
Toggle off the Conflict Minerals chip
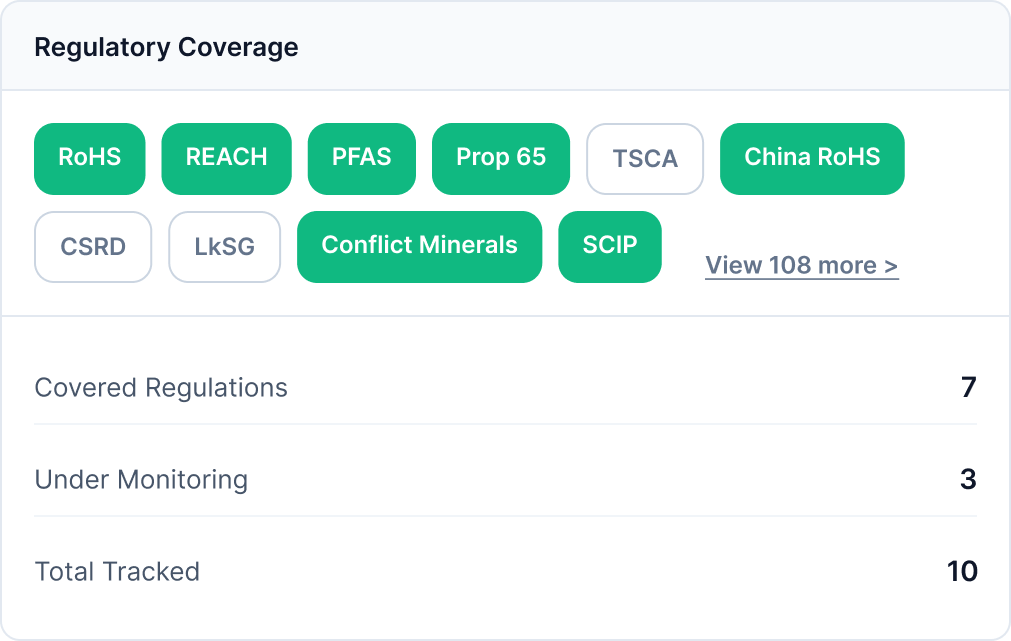(x=419, y=246)
